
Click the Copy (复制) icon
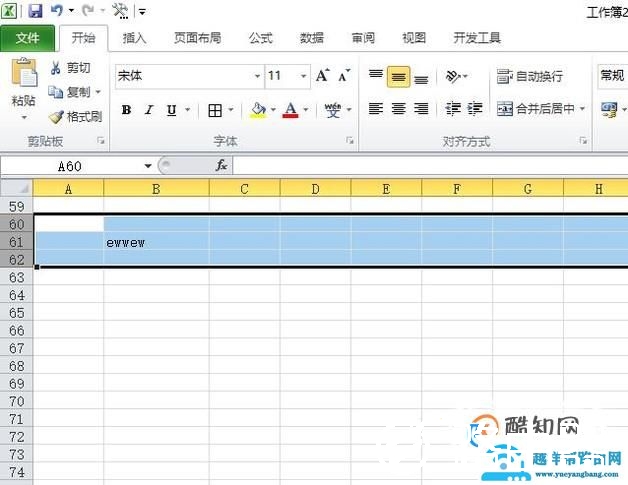[x=55, y=92]
